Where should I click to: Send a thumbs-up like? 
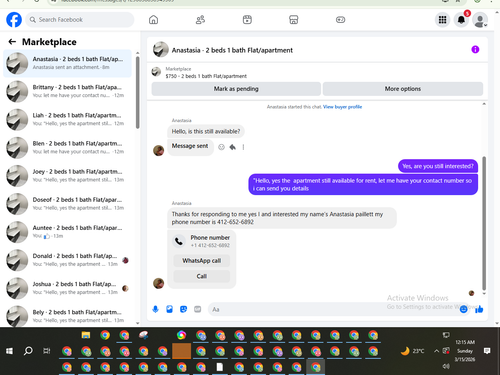point(479,309)
